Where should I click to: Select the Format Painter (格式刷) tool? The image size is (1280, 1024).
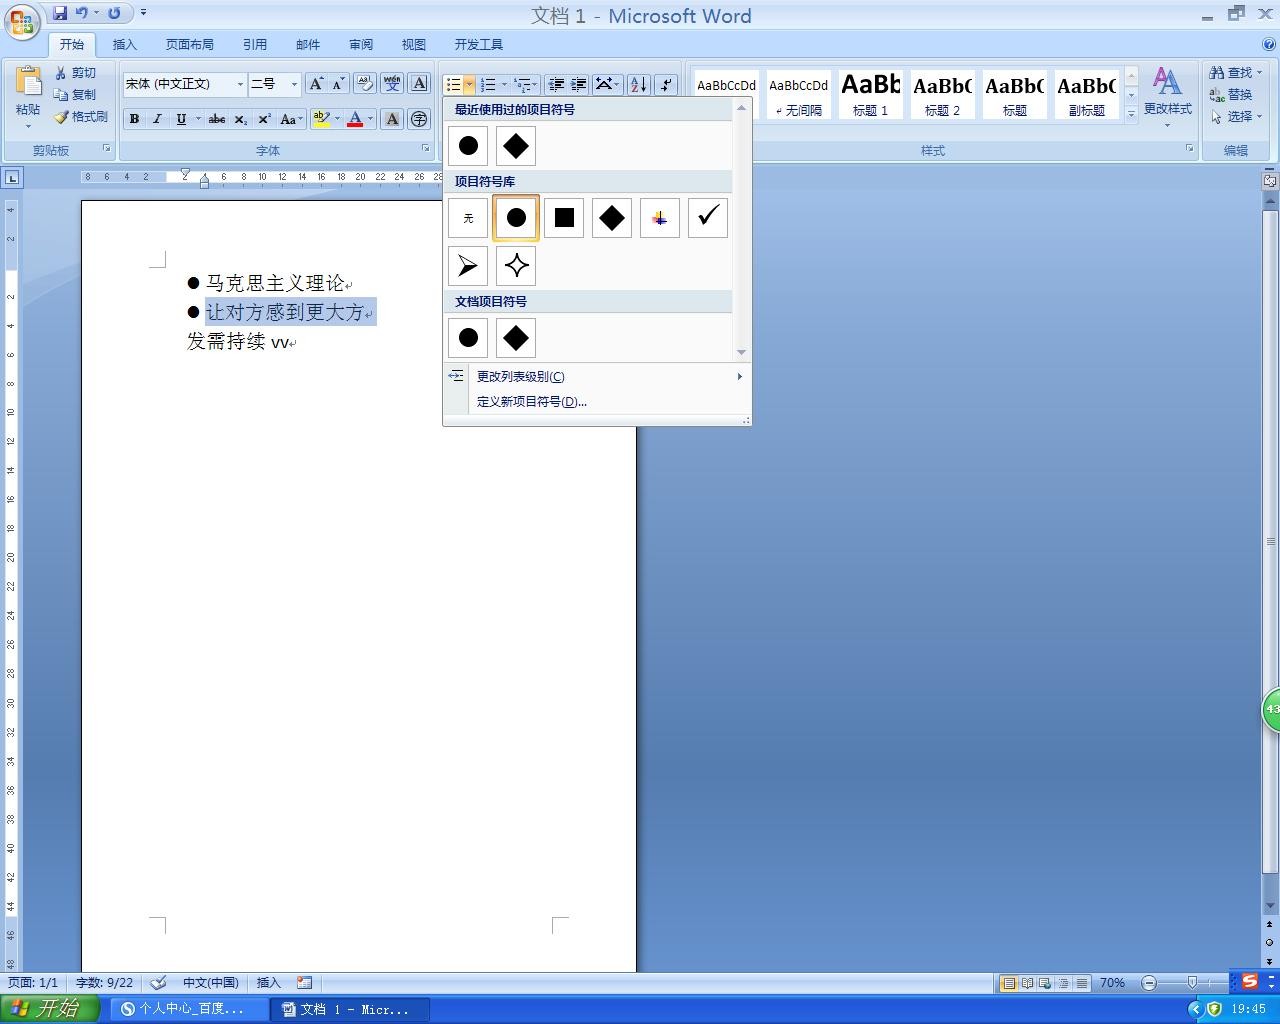(80, 117)
